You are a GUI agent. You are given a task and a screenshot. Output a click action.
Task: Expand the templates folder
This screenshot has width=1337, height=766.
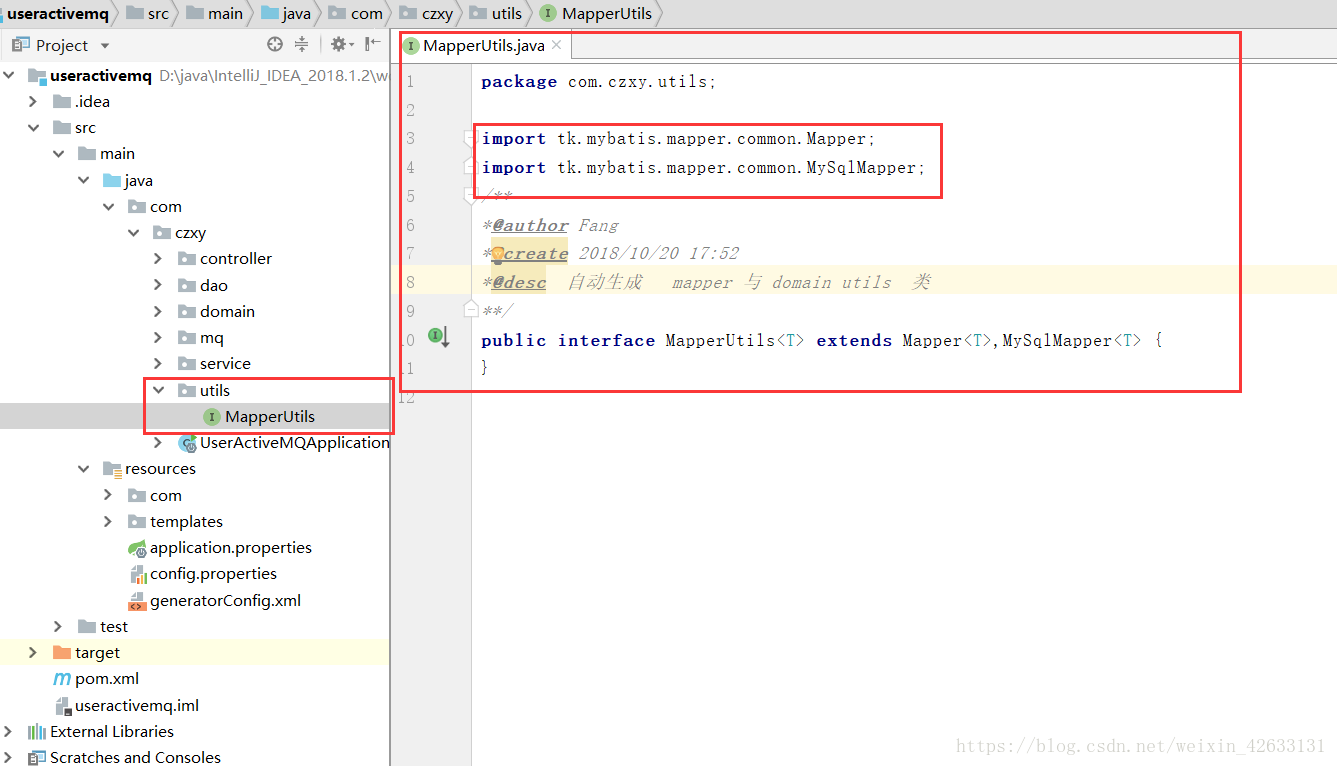pyautogui.click(x=108, y=521)
